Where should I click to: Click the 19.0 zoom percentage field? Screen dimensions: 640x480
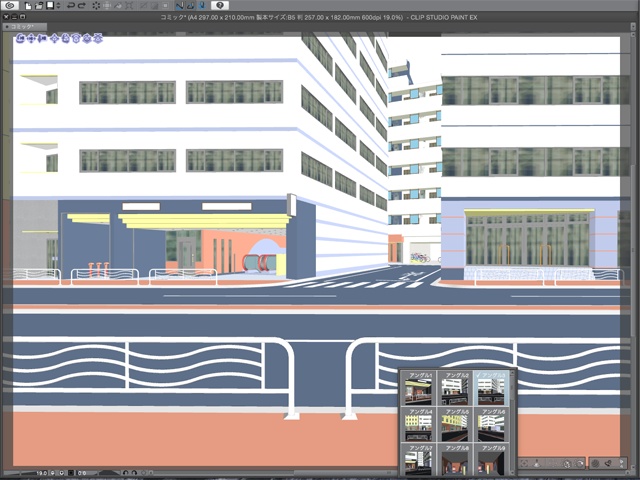(41, 473)
